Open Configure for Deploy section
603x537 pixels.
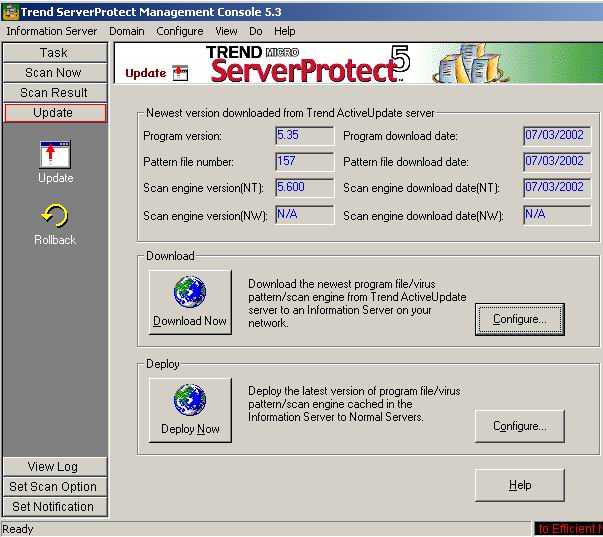520,426
